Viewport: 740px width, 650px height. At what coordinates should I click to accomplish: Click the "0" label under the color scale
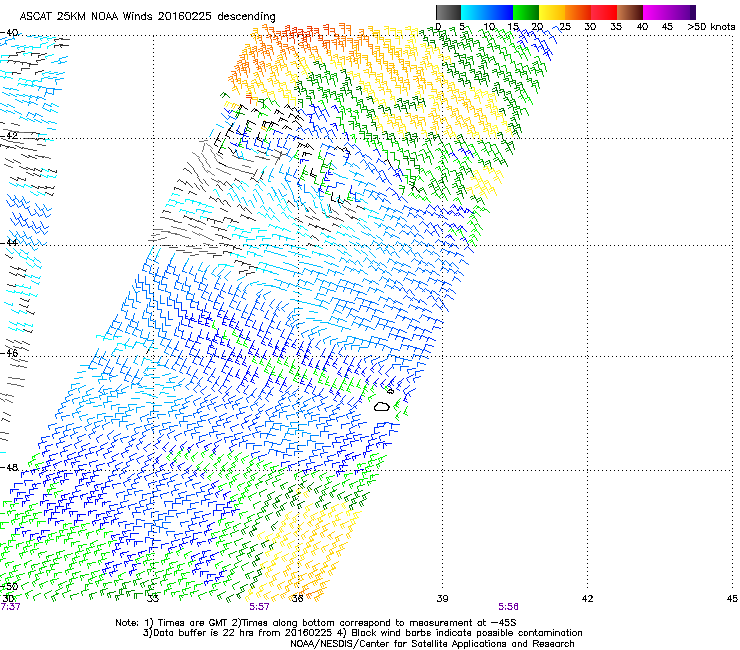[x=438, y=27]
